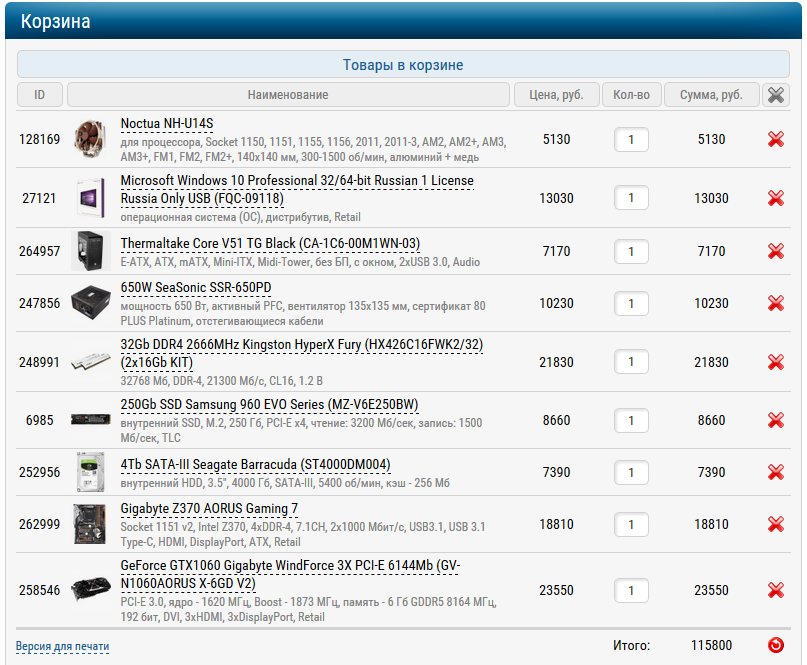Delete Gigabyte Z370 AORUS Gaming 7
Viewport: 807px width, 665px height.
(776, 524)
